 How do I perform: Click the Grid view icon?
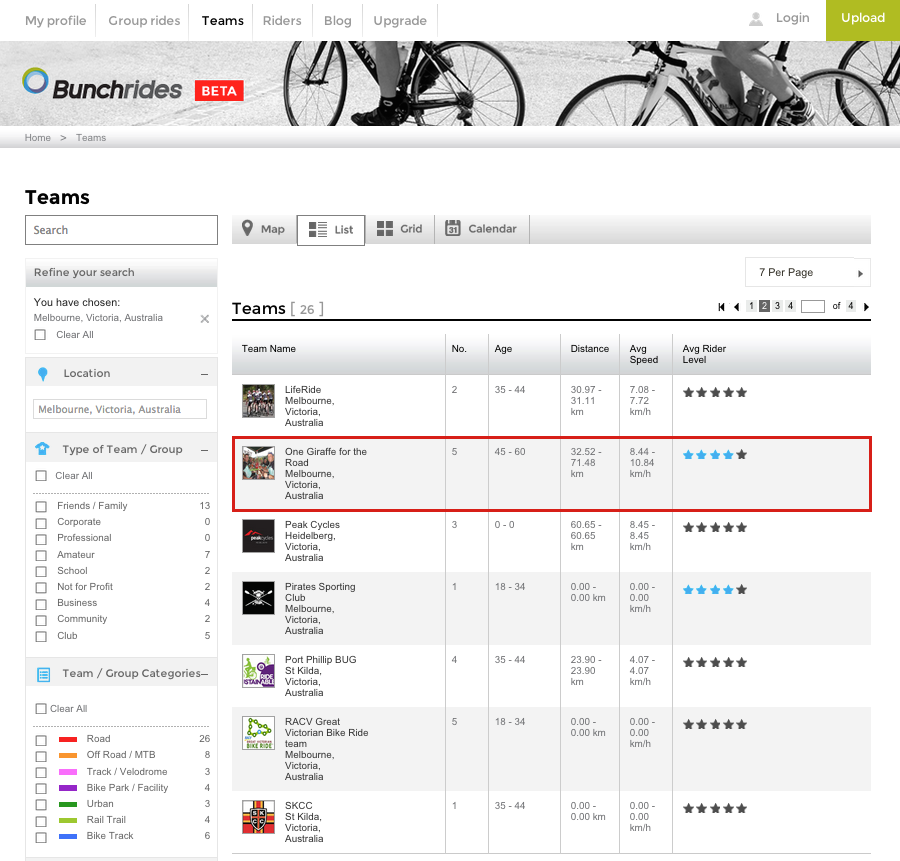coord(385,228)
